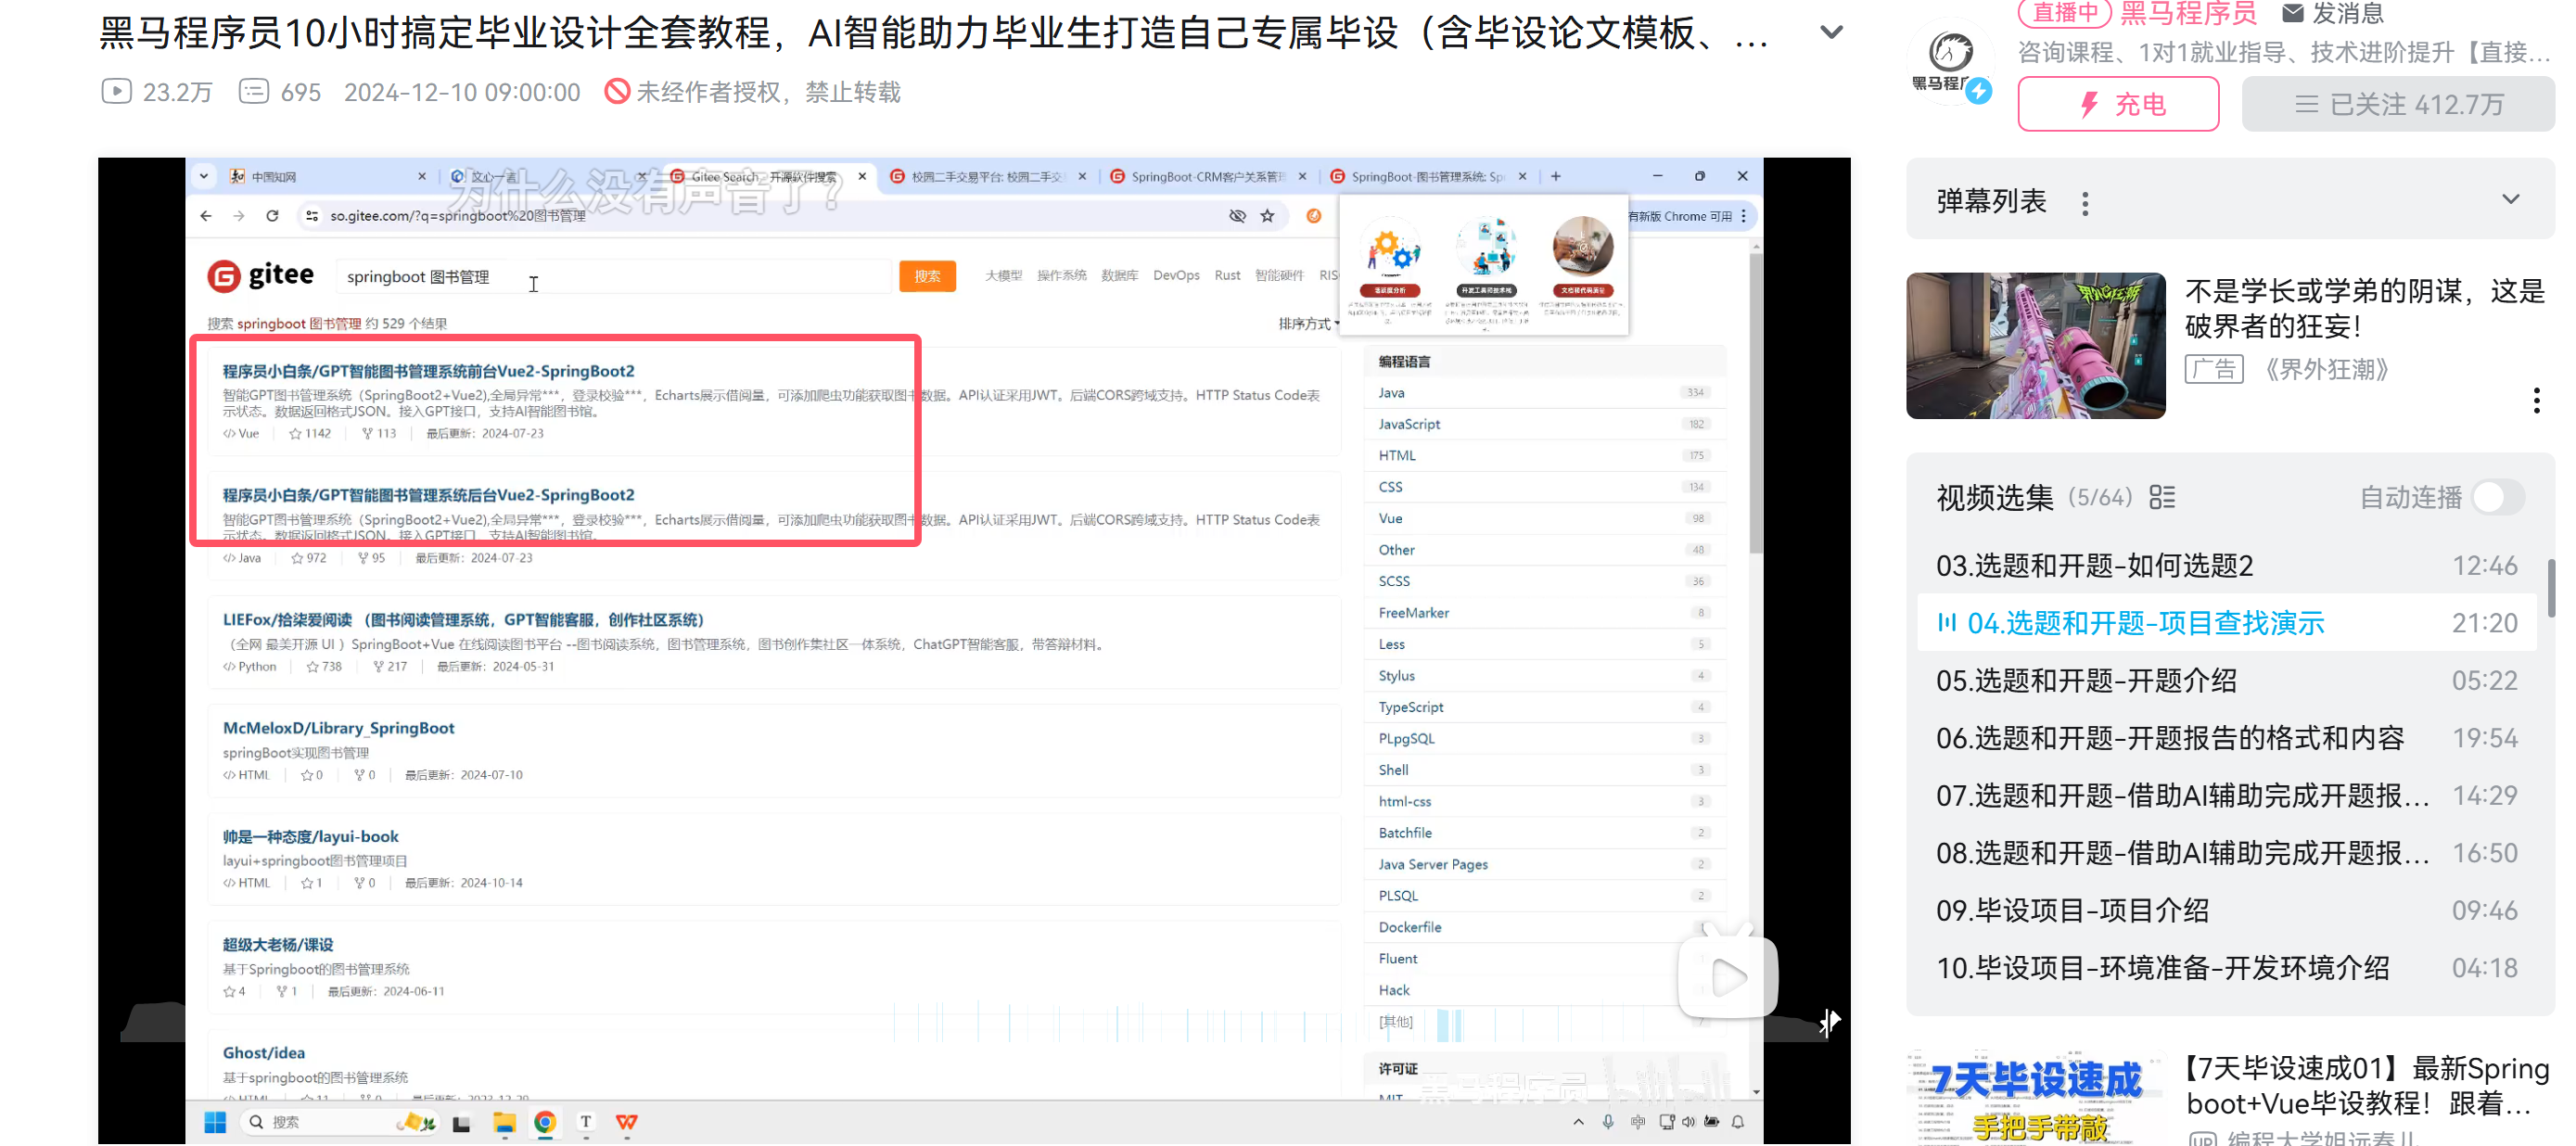Open the 黑马程序员 uploader avatar
This screenshot has height=1146, width=2576.
[1950, 60]
